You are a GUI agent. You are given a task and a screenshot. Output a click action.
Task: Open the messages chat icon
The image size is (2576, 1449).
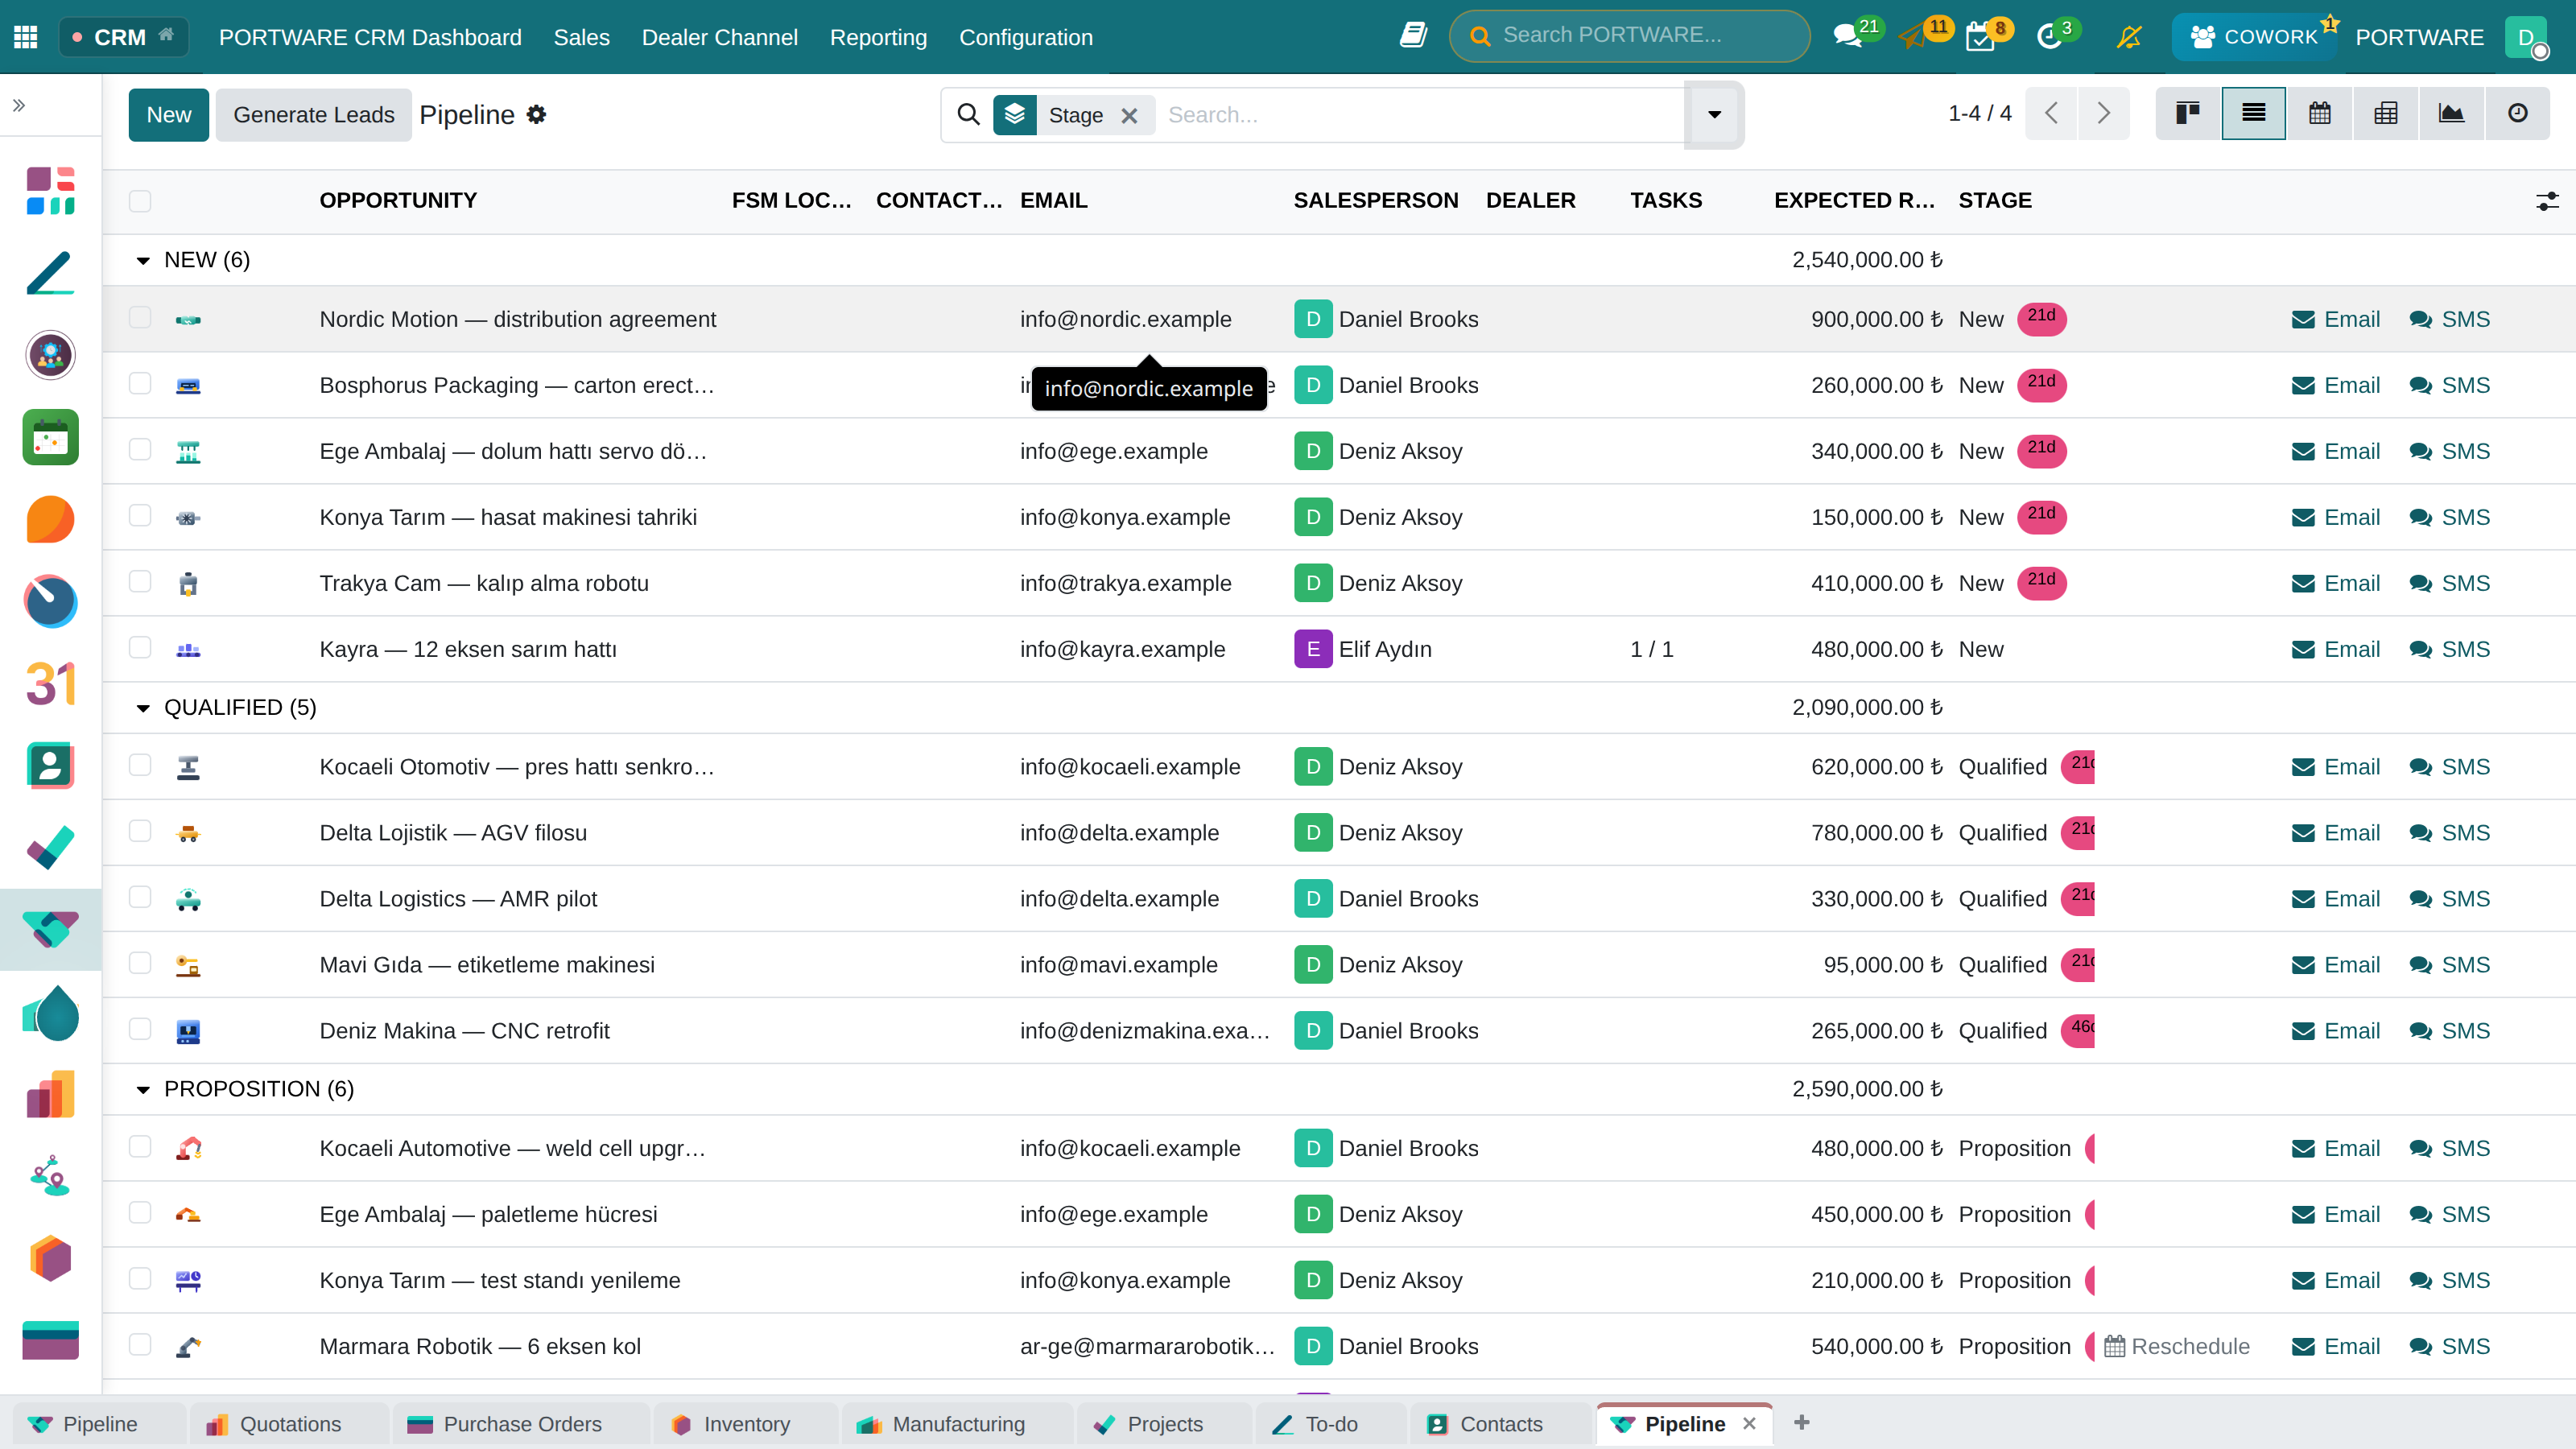click(1846, 37)
